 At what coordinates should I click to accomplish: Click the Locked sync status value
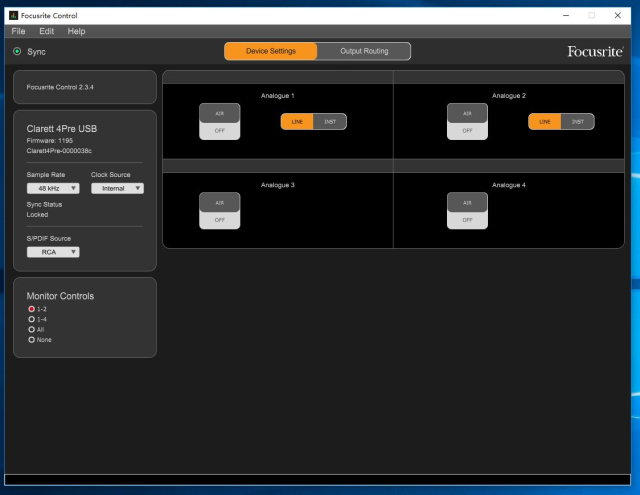37,215
